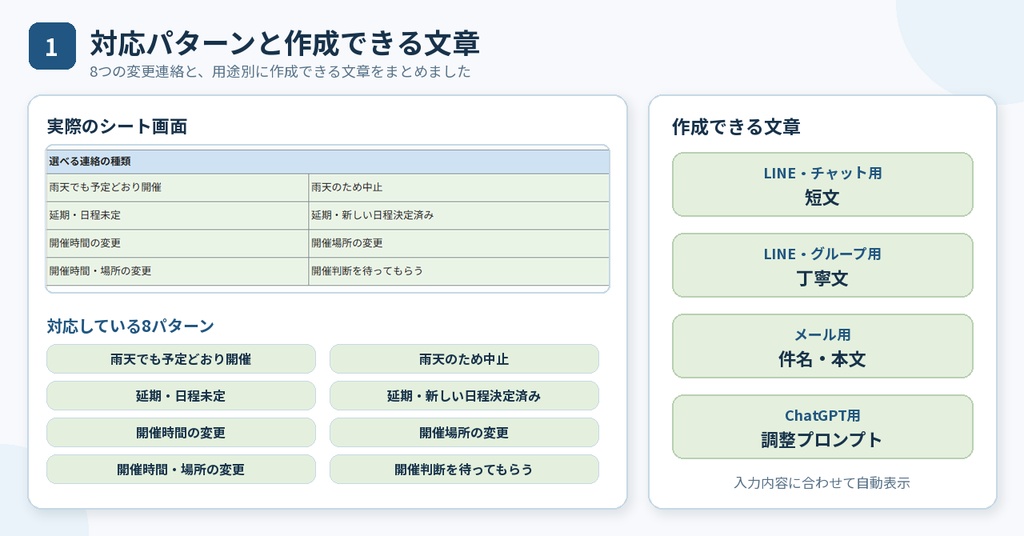Click the 雨天でも予定どおり開催 pattern pill

[181, 359]
